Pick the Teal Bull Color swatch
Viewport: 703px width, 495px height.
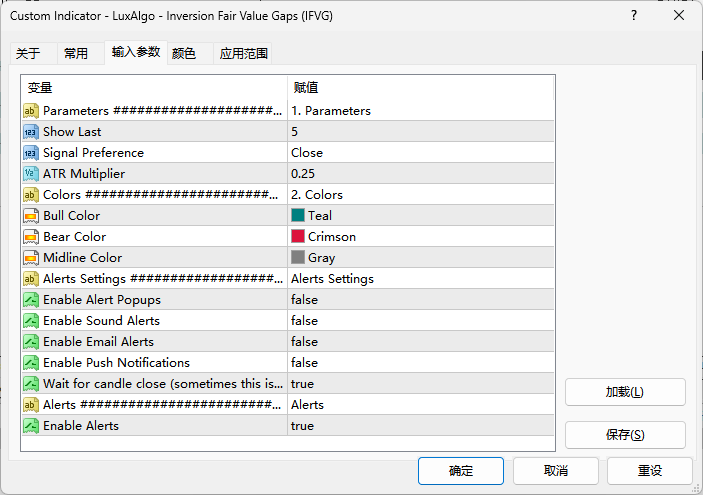pyautogui.click(x=298, y=216)
